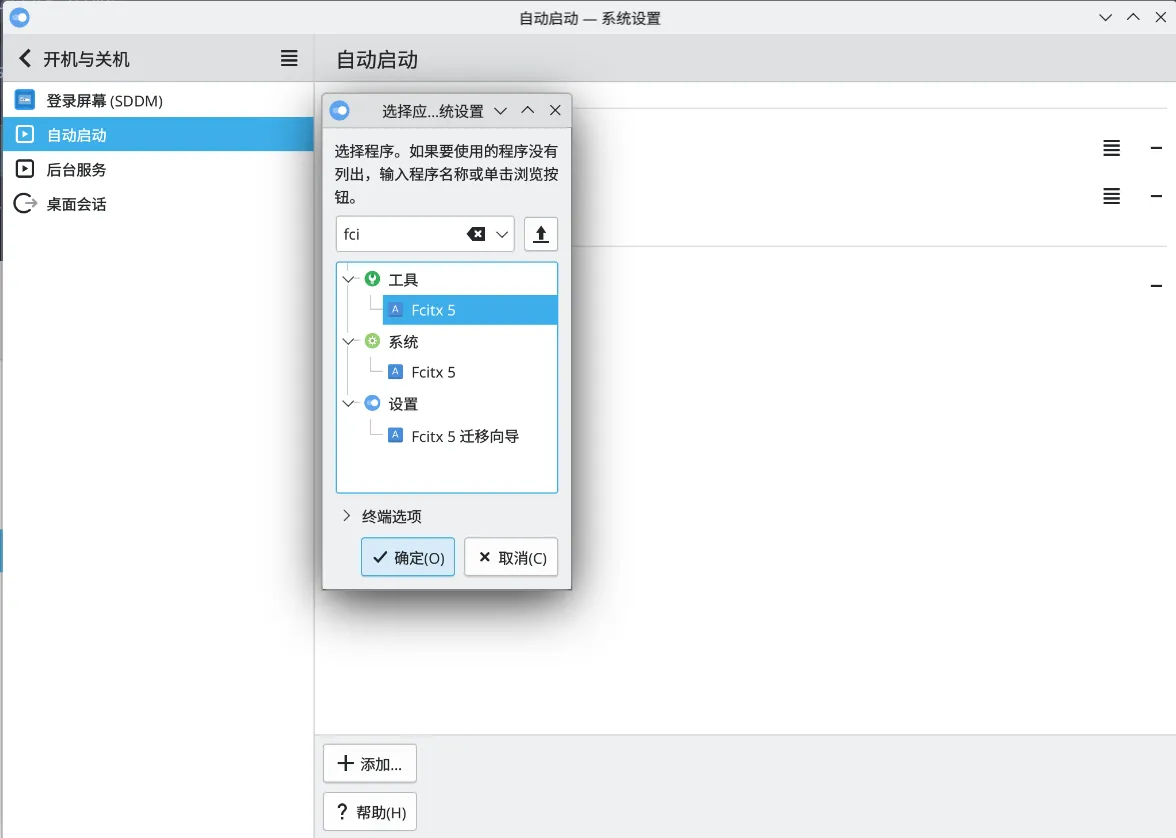Screen dimensions: 1176x838
Task: Open the 登录屏幕 (SDDM) settings page
Action: coord(104,101)
